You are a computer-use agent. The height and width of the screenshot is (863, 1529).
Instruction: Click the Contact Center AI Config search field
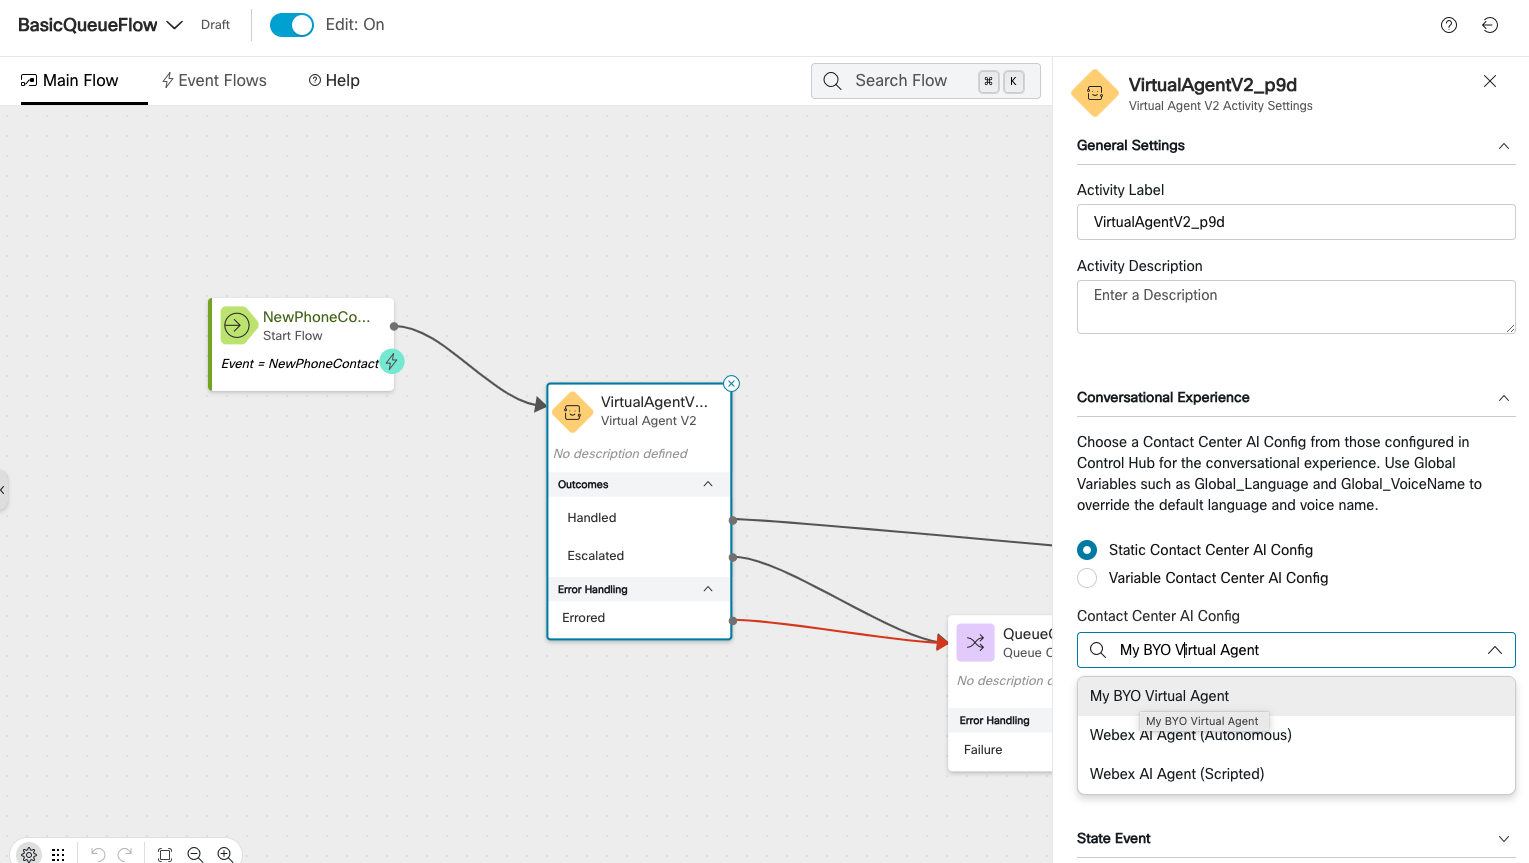coord(1296,650)
